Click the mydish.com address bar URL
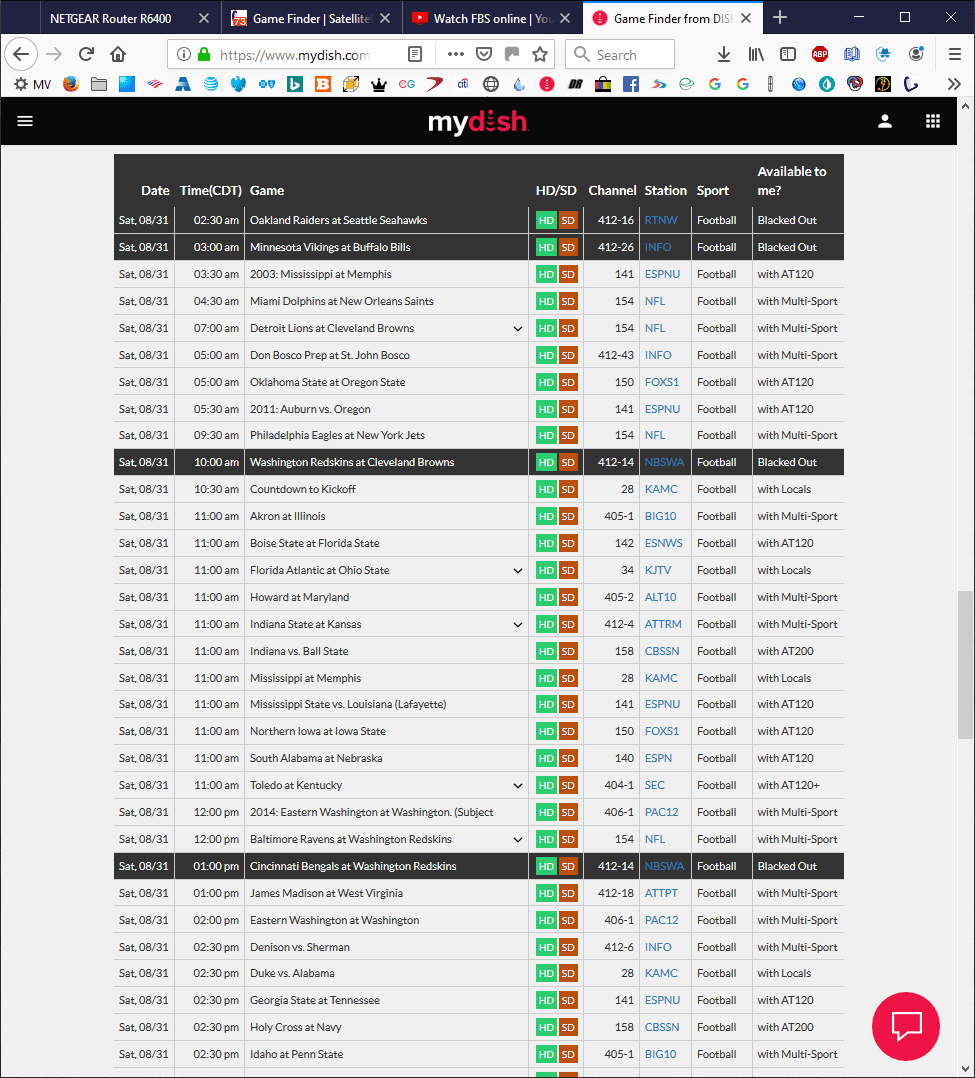The image size is (975, 1078). (295, 55)
